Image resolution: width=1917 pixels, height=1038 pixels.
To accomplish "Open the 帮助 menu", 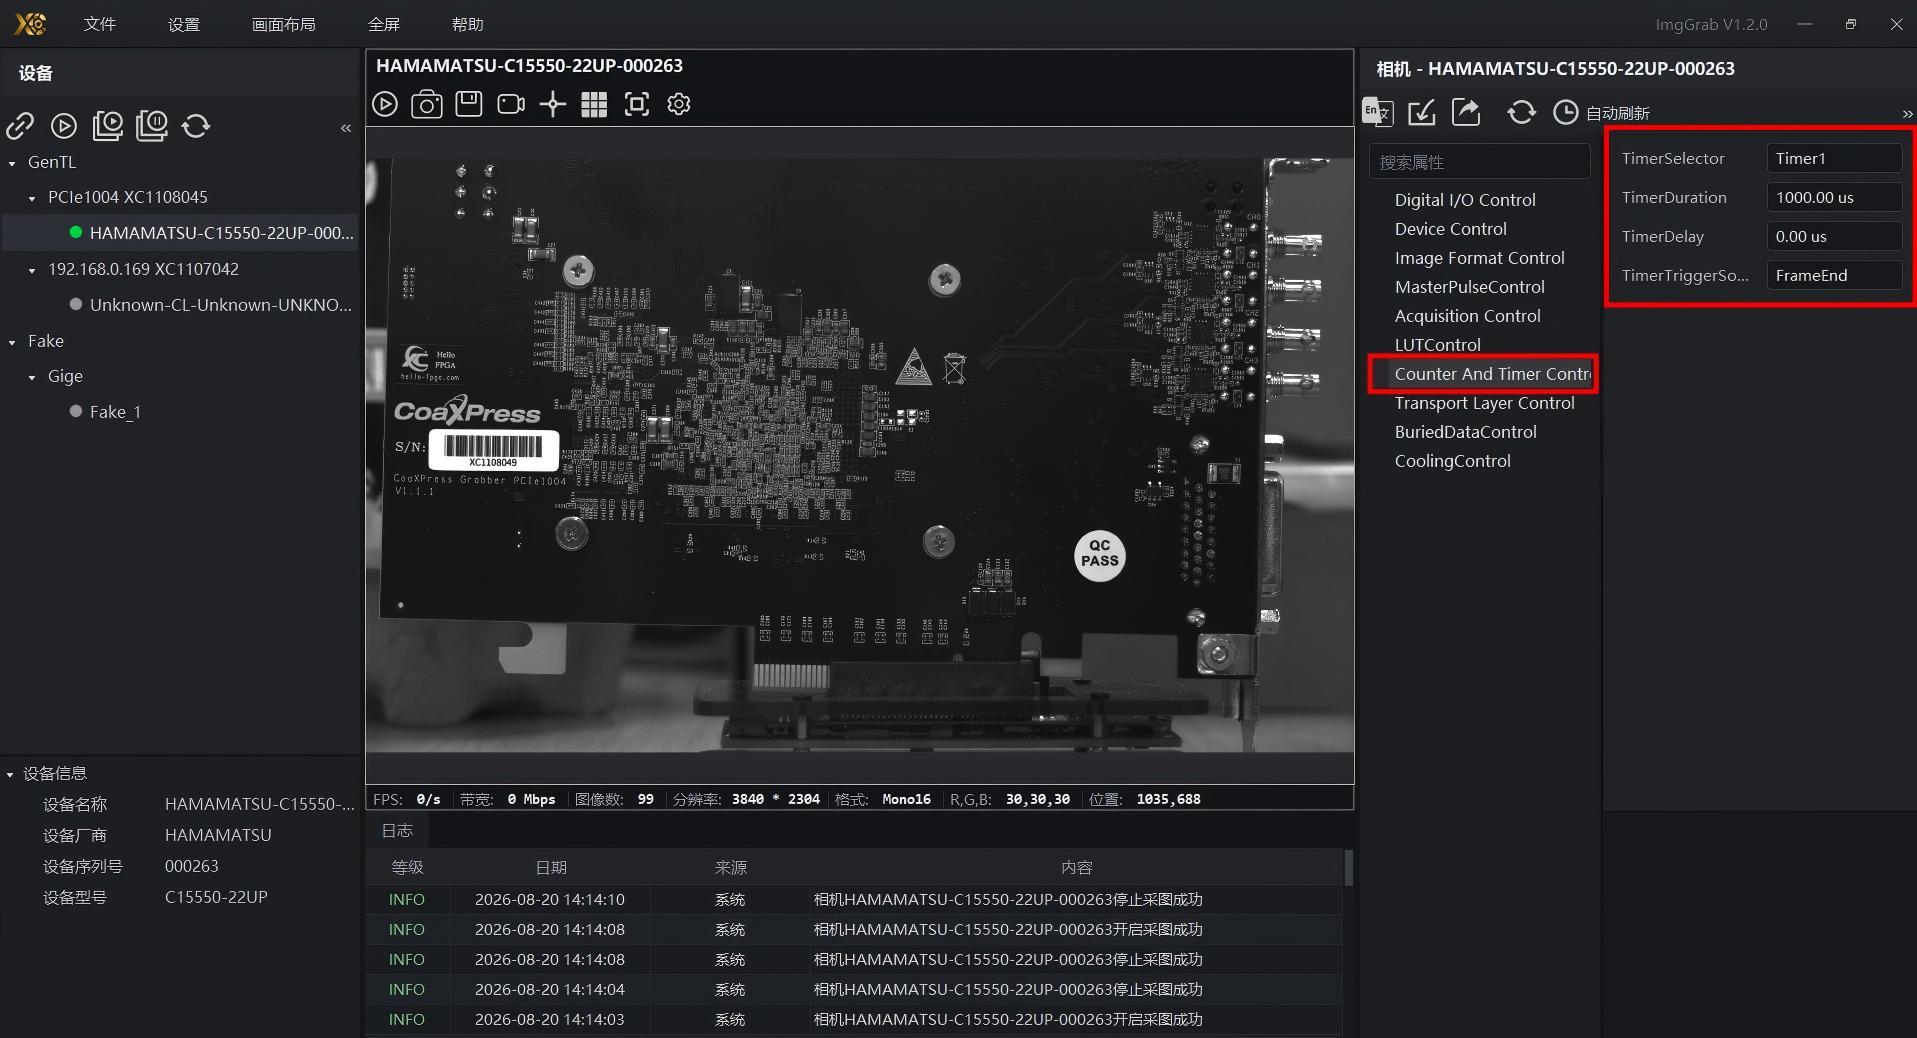I will point(468,24).
